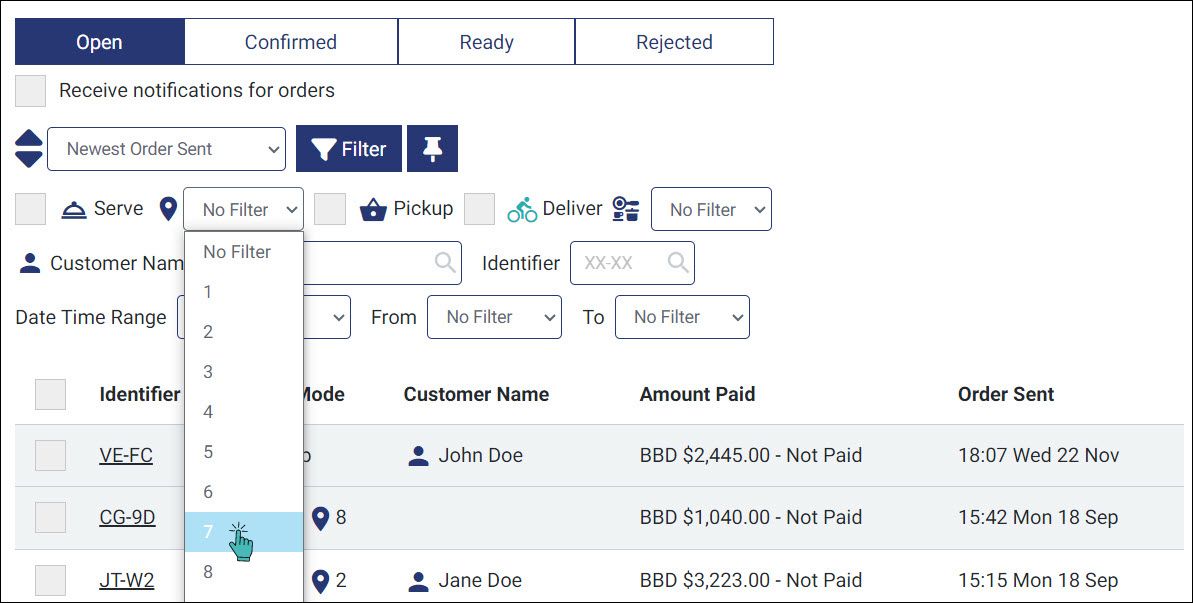
Task: Switch to the Rejected tab
Action: (674, 42)
